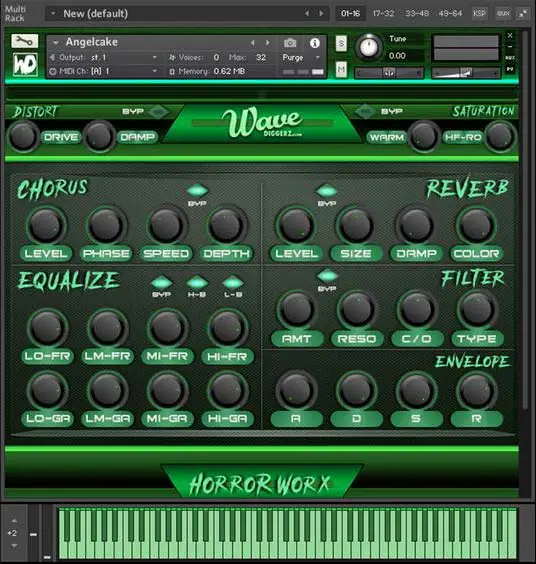Toggle Distort BYP bypass switch

point(157,112)
